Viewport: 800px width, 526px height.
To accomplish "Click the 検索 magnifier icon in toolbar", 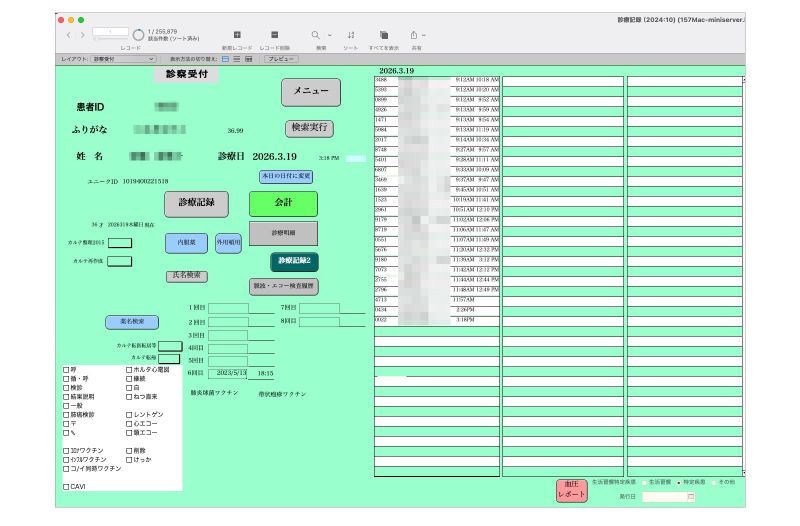I will click(316, 34).
